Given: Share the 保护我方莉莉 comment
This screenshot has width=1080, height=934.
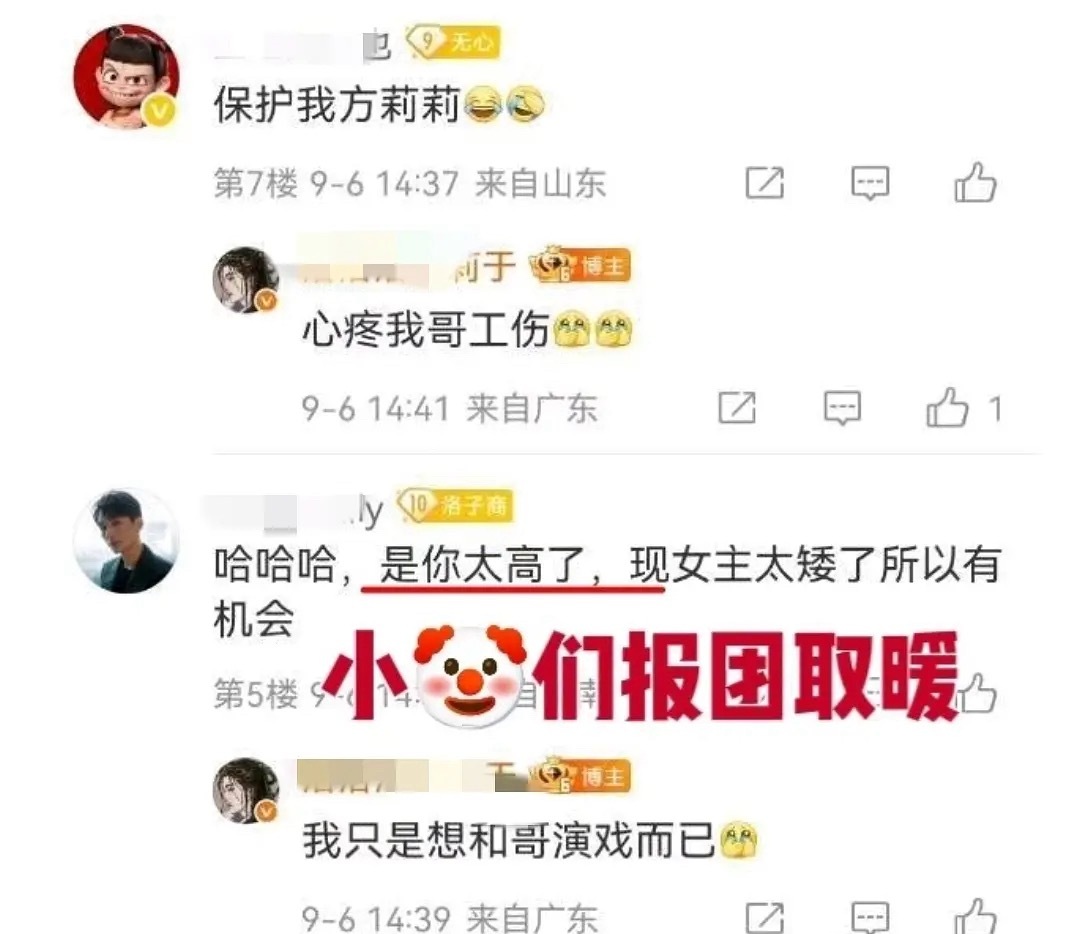Looking at the screenshot, I should 765,183.
